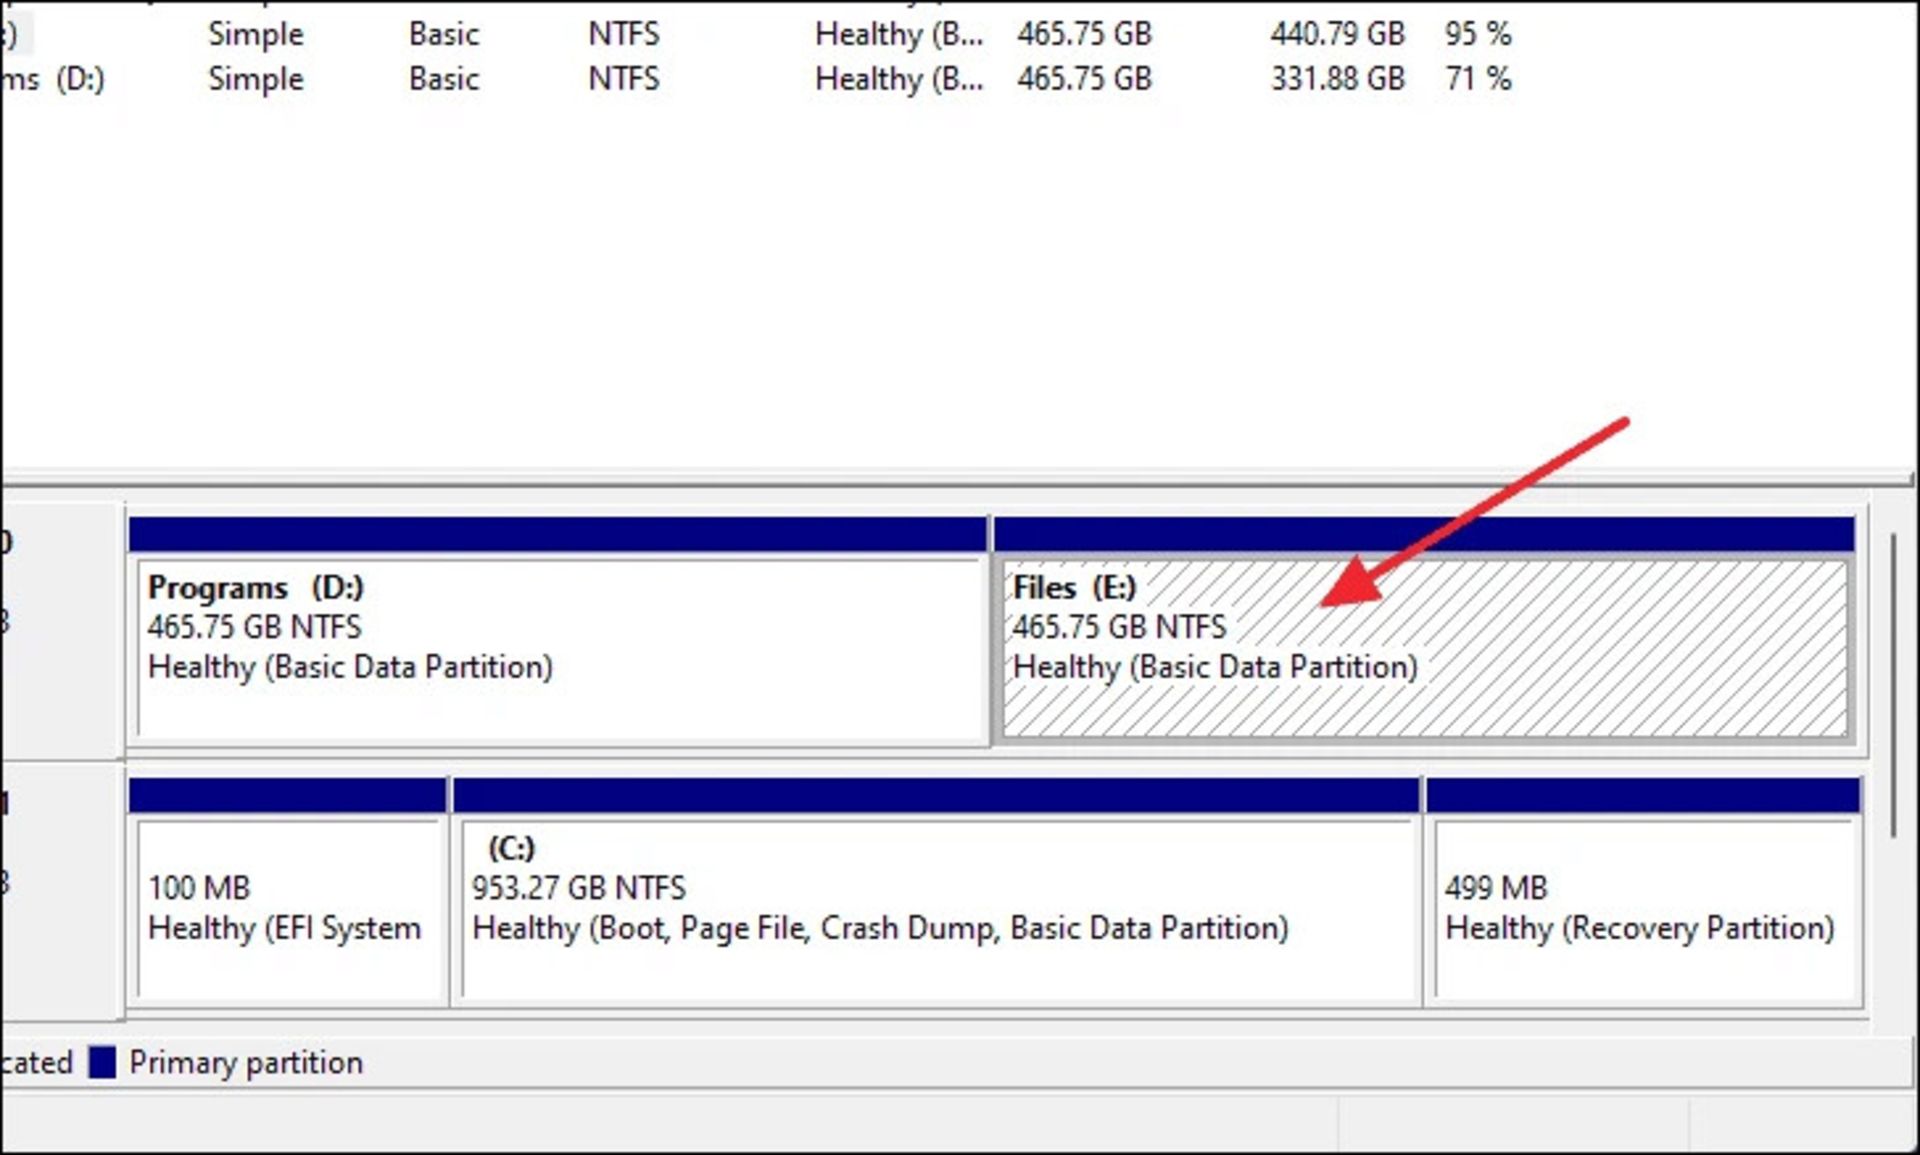Image resolution: width=1920 pixels, height=1155 pixels.
Task: Click the blue header above 499 MB partition
Action: [x=1643, y=796]
